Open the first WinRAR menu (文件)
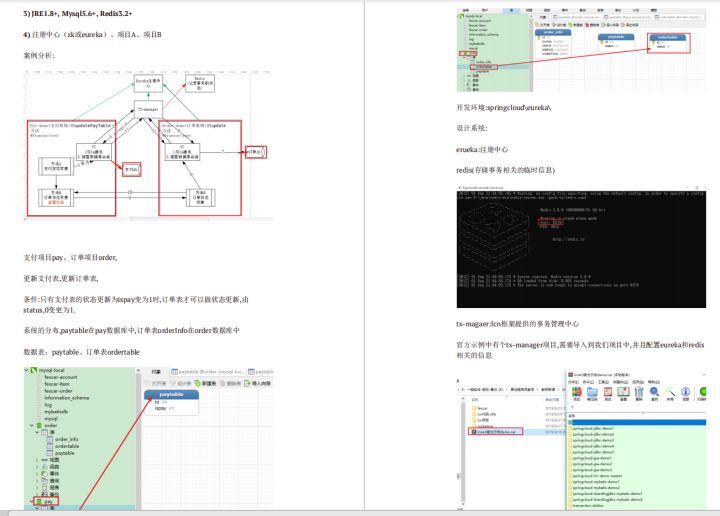This screenshot has height=516, width=720. point(573,382)
